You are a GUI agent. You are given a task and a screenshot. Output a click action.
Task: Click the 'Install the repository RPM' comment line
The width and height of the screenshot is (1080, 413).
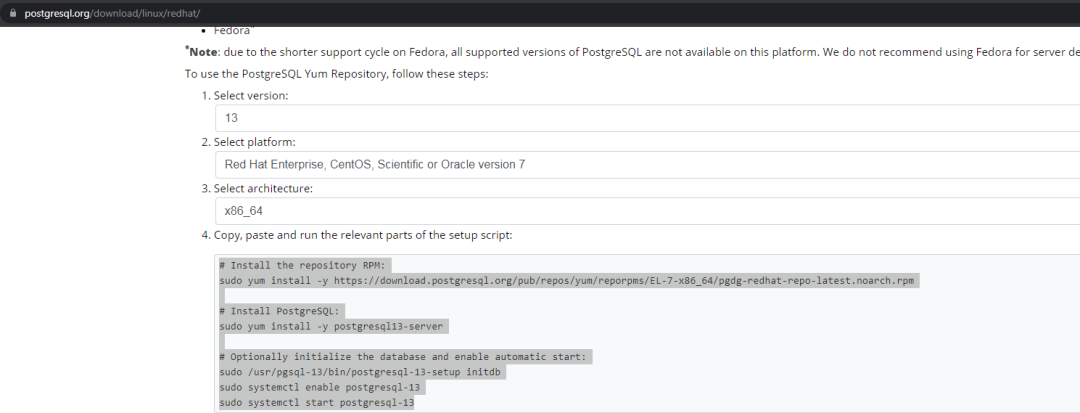click(307, 265)
